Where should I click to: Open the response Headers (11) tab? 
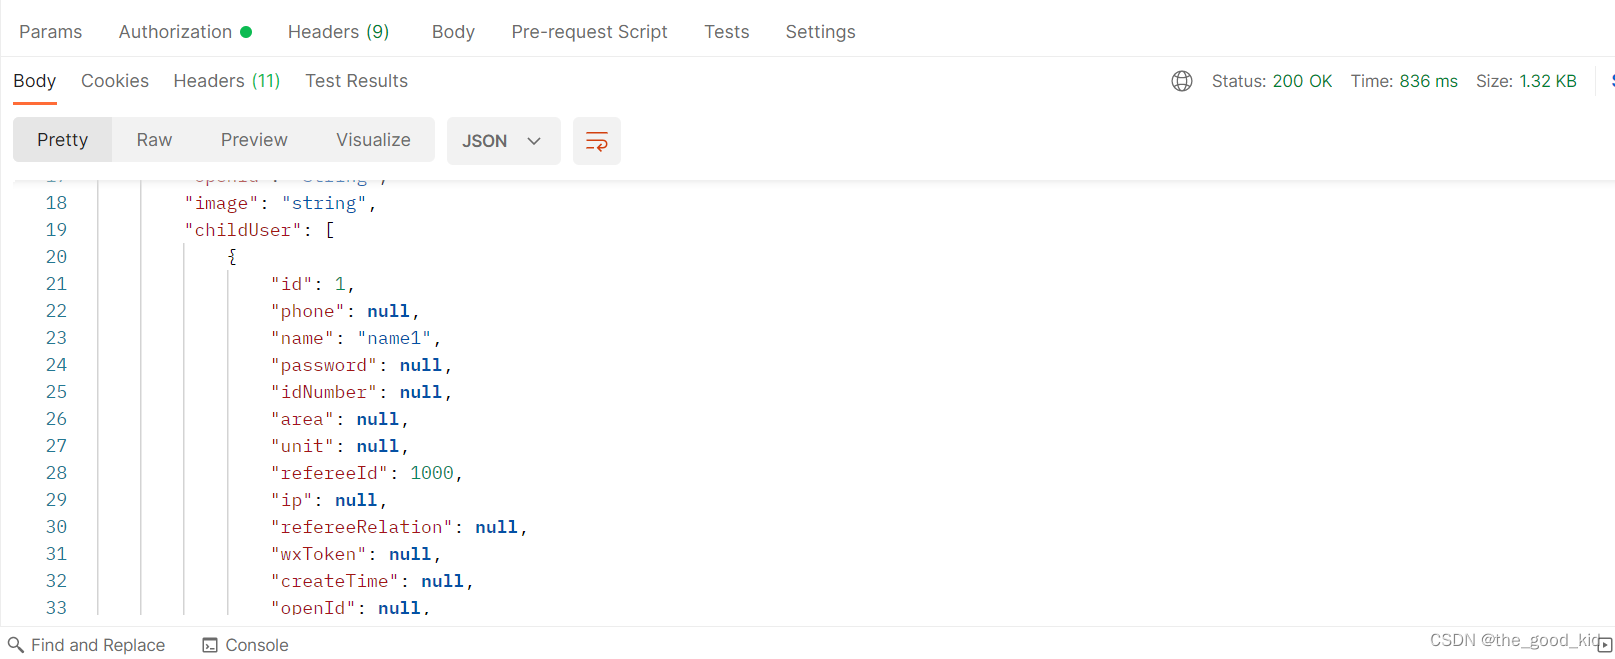[x=226, y=81]
